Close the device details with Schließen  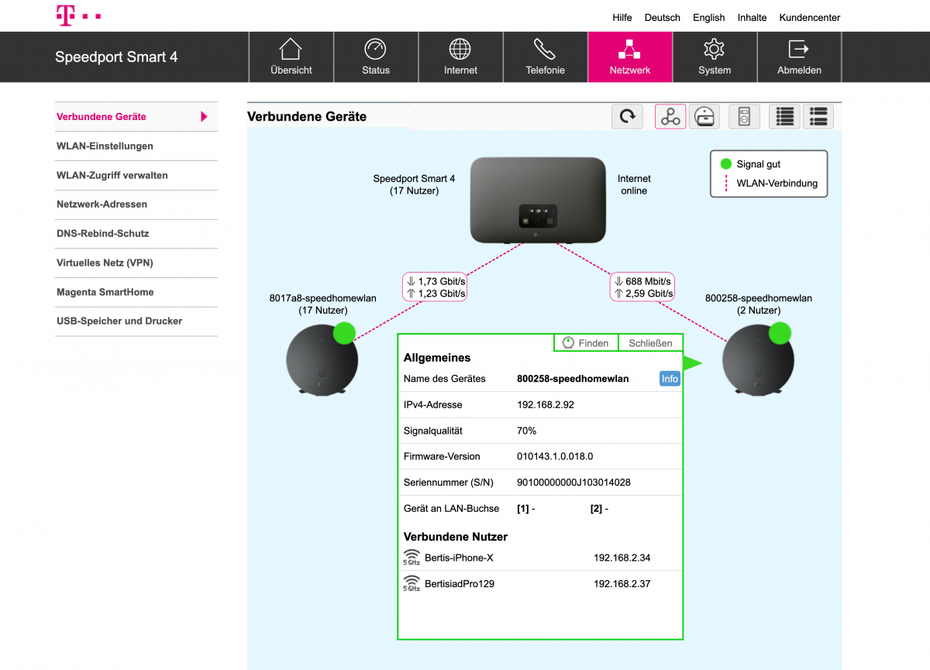click(650, 343)
